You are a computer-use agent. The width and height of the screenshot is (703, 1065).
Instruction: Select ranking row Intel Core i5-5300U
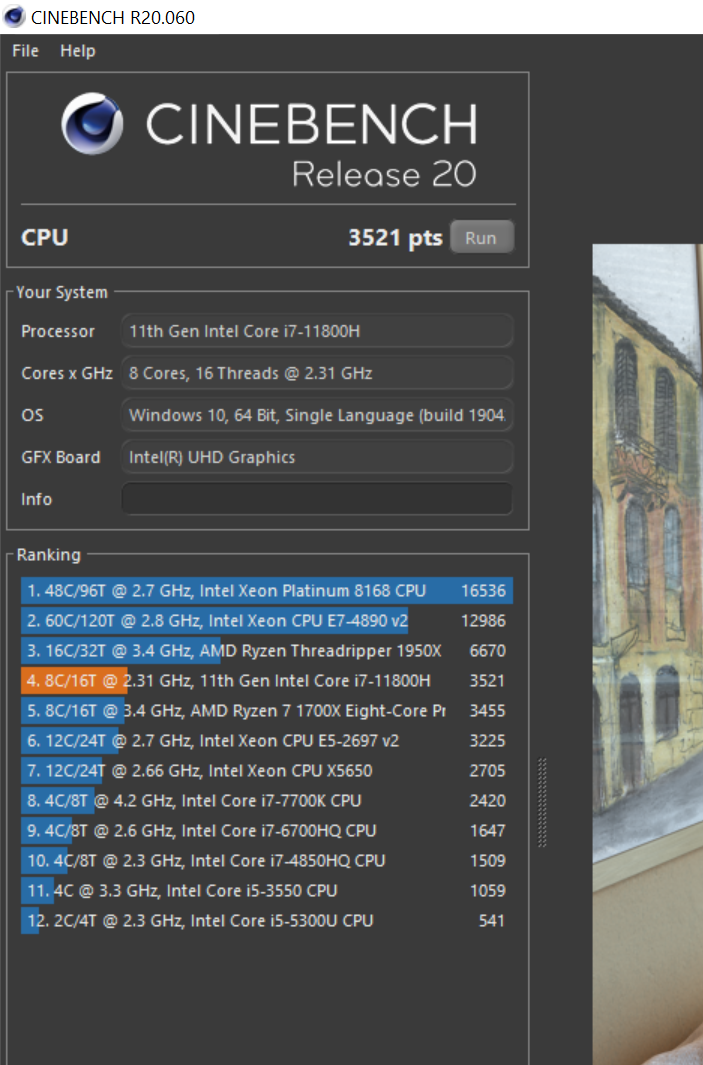click(267, 920)
